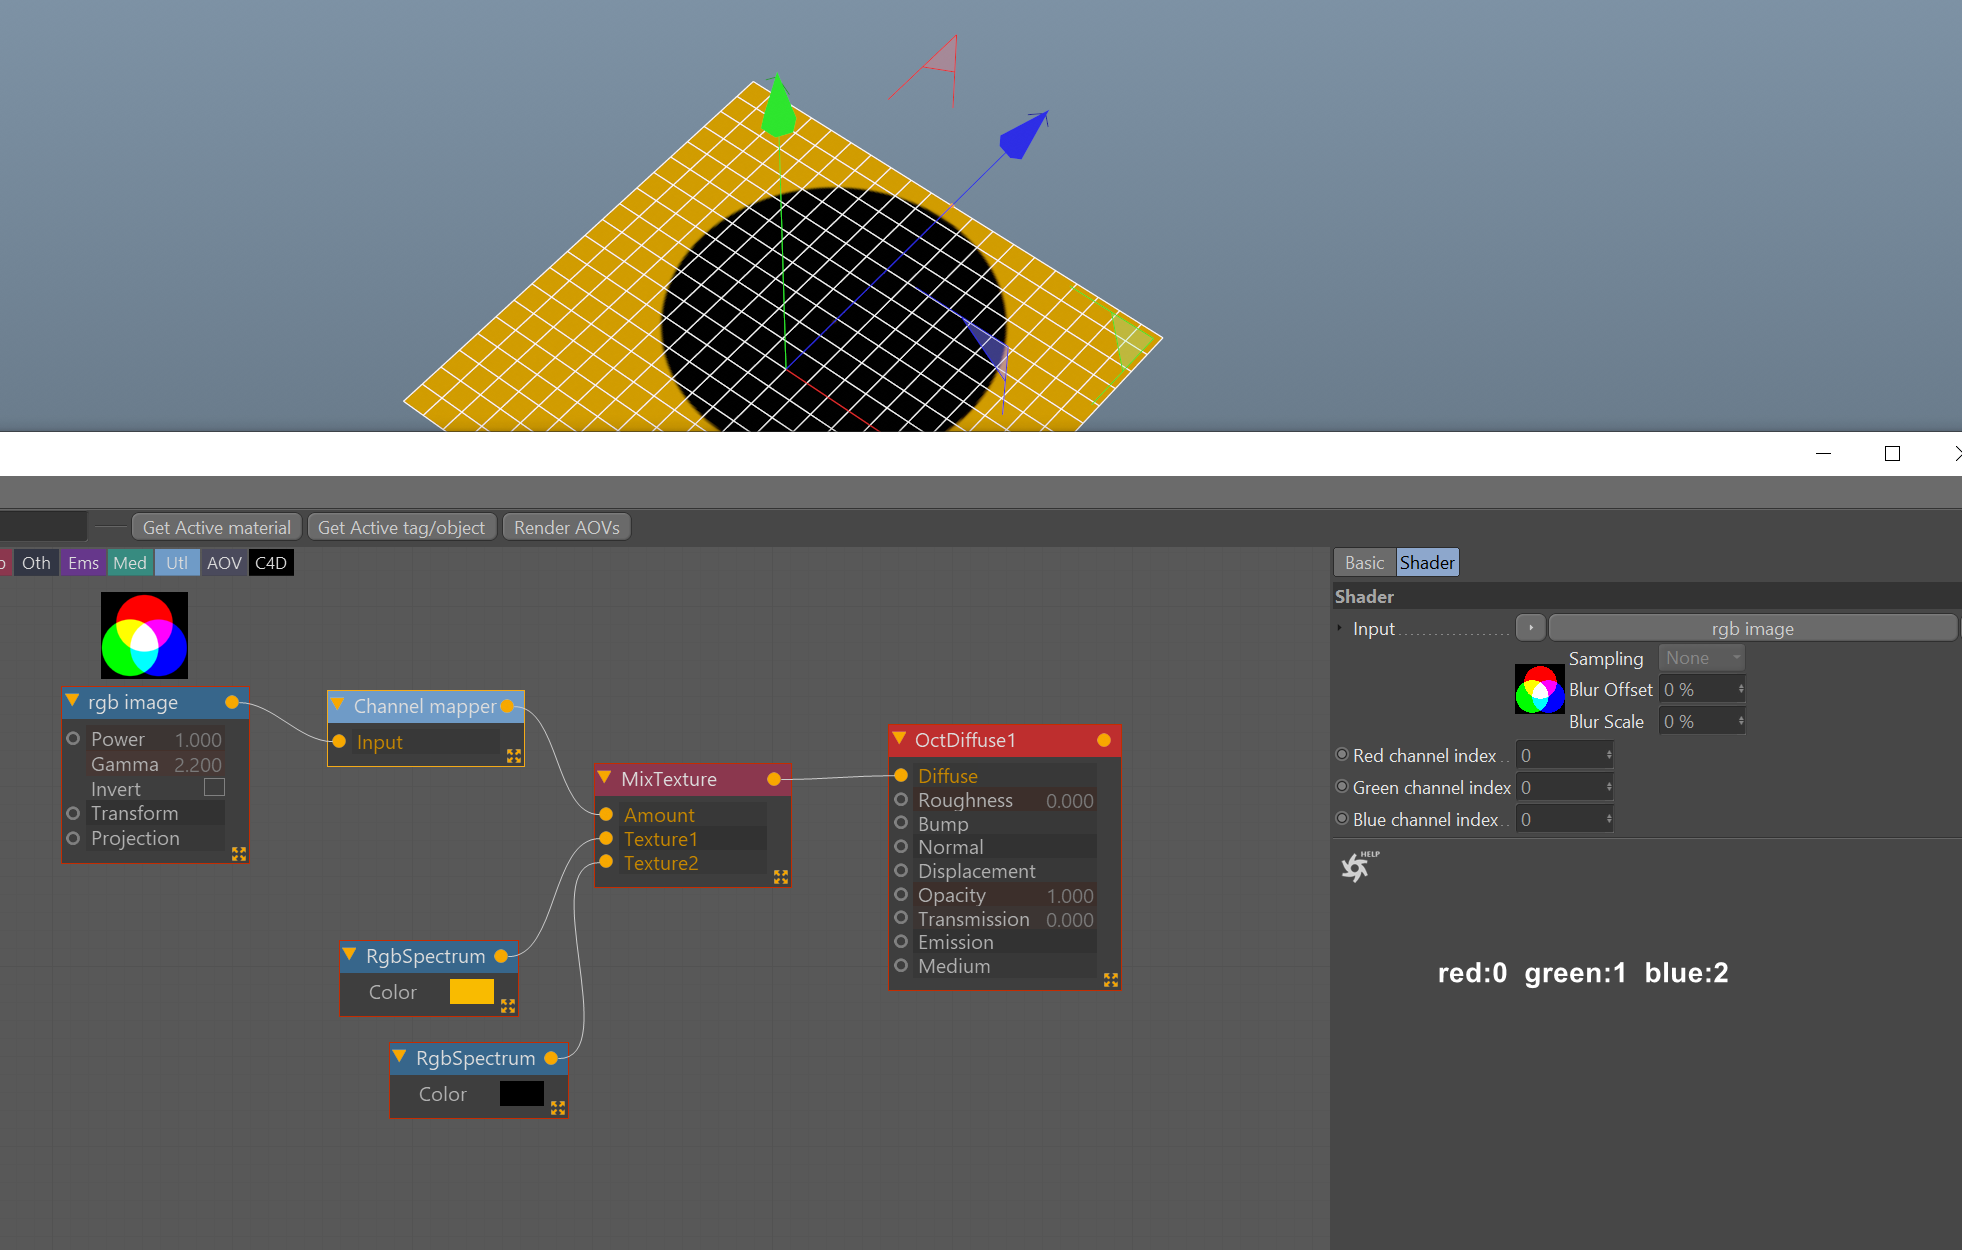The width and height of the screenshot is (1962, 1250).
Task: Click OctDiffuse1 Opacity port
Action: (901, 895)
